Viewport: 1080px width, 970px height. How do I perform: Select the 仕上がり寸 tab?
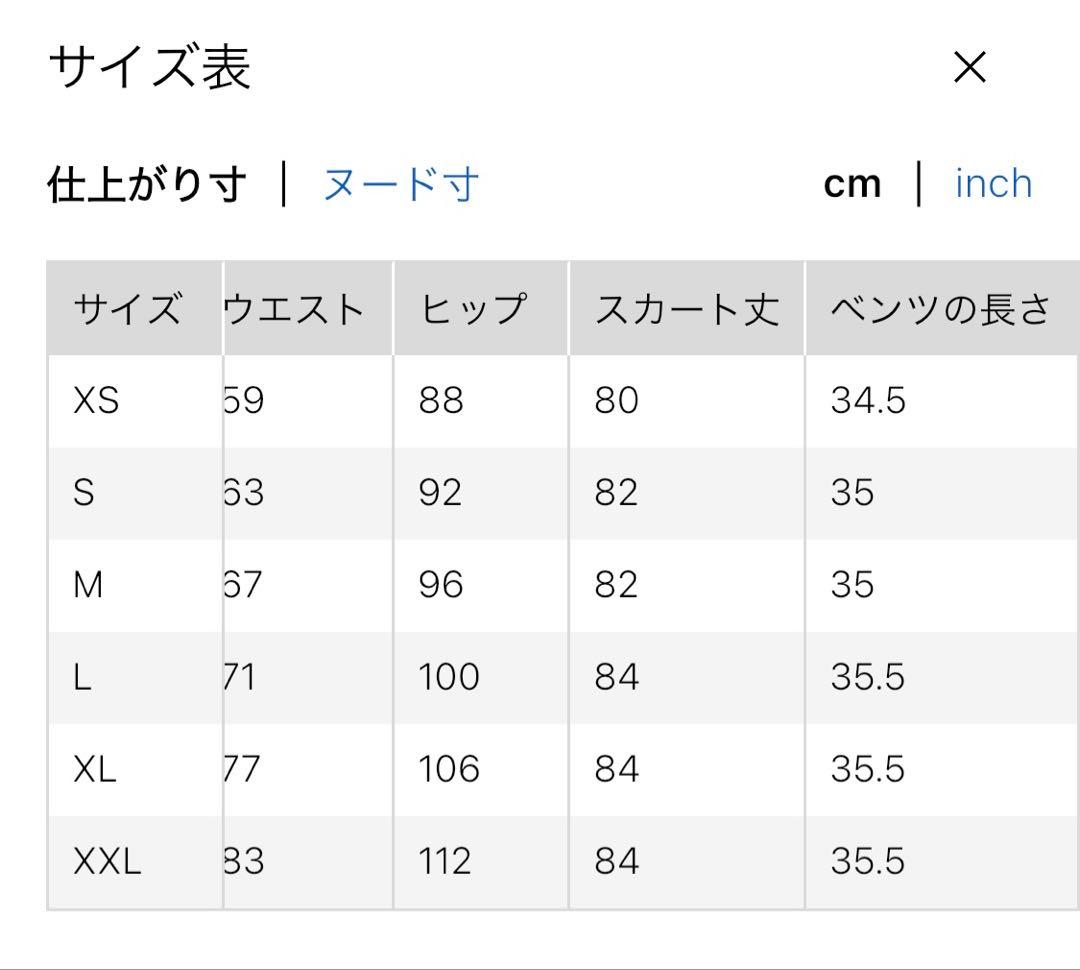(146, 185)
